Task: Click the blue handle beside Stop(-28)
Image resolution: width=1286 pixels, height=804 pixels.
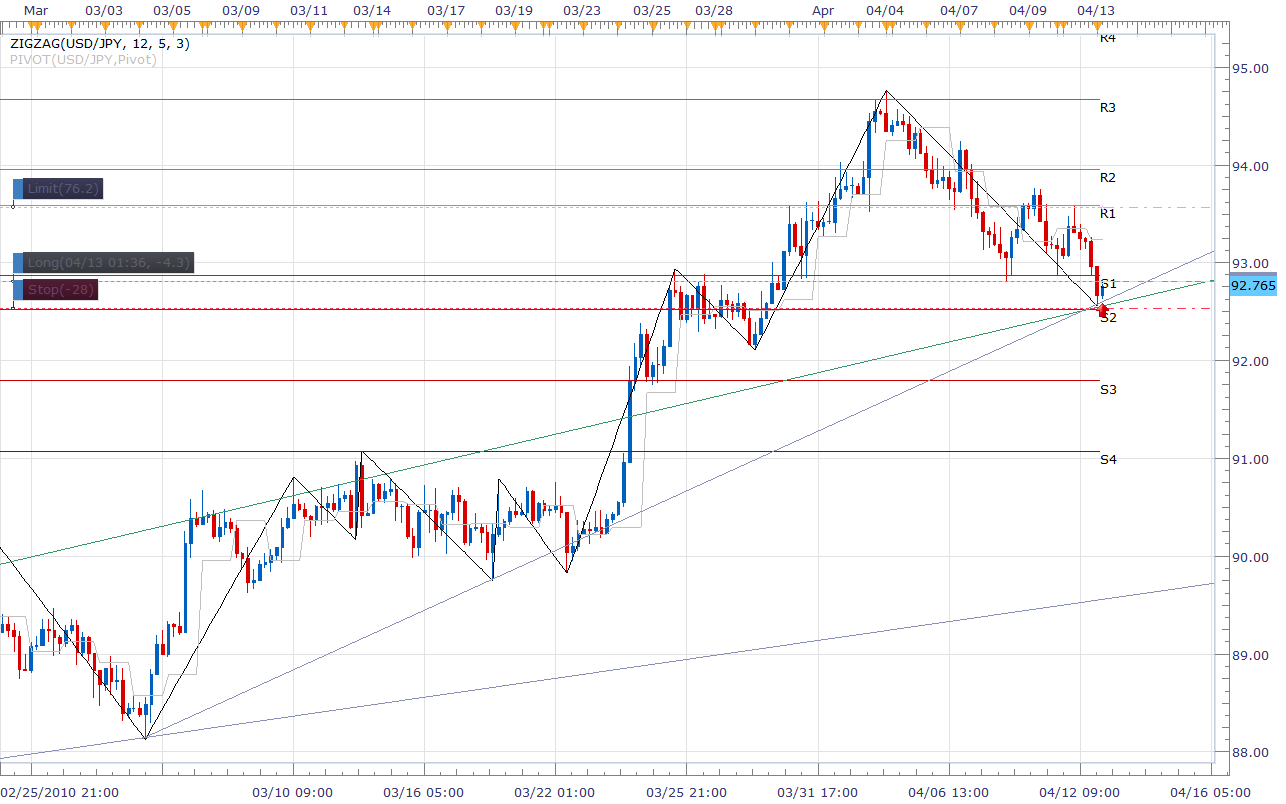Action: (18, 289)
